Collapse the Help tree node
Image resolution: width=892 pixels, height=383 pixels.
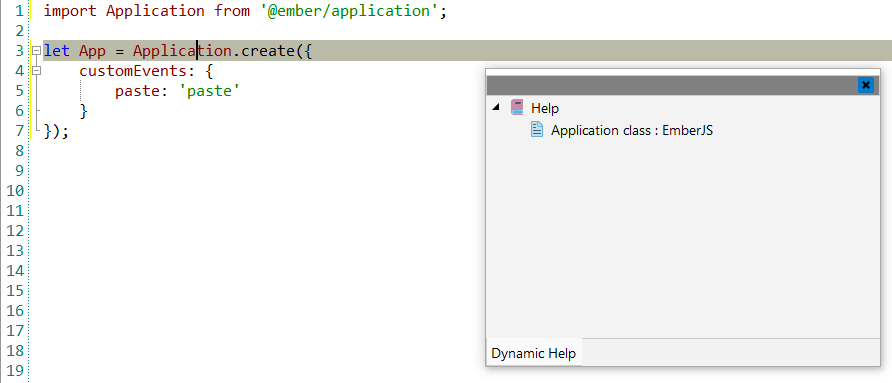[496, 107]
